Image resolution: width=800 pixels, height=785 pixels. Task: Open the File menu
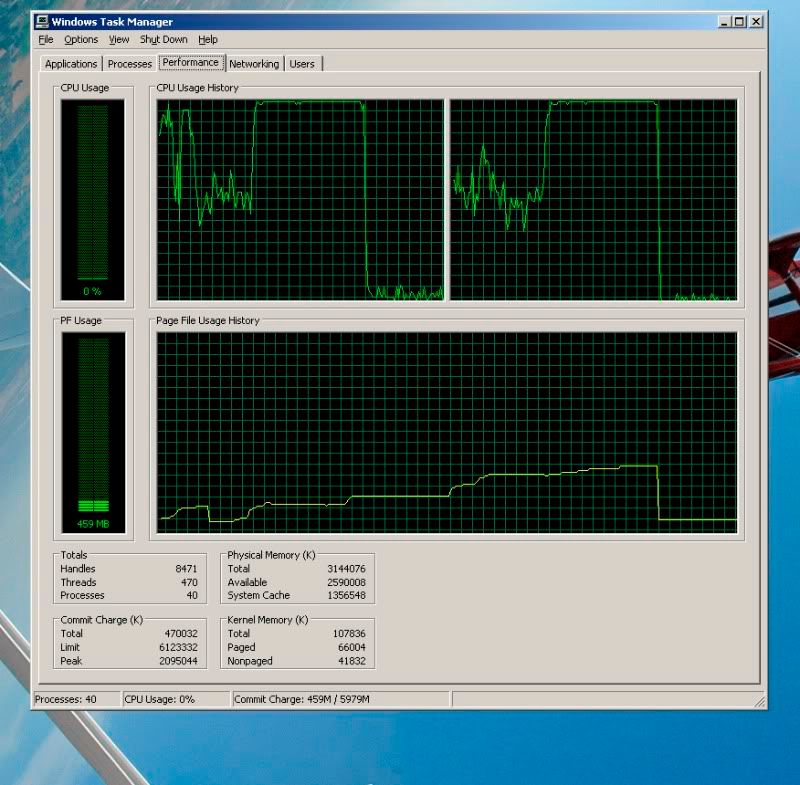tap(45, 40)
